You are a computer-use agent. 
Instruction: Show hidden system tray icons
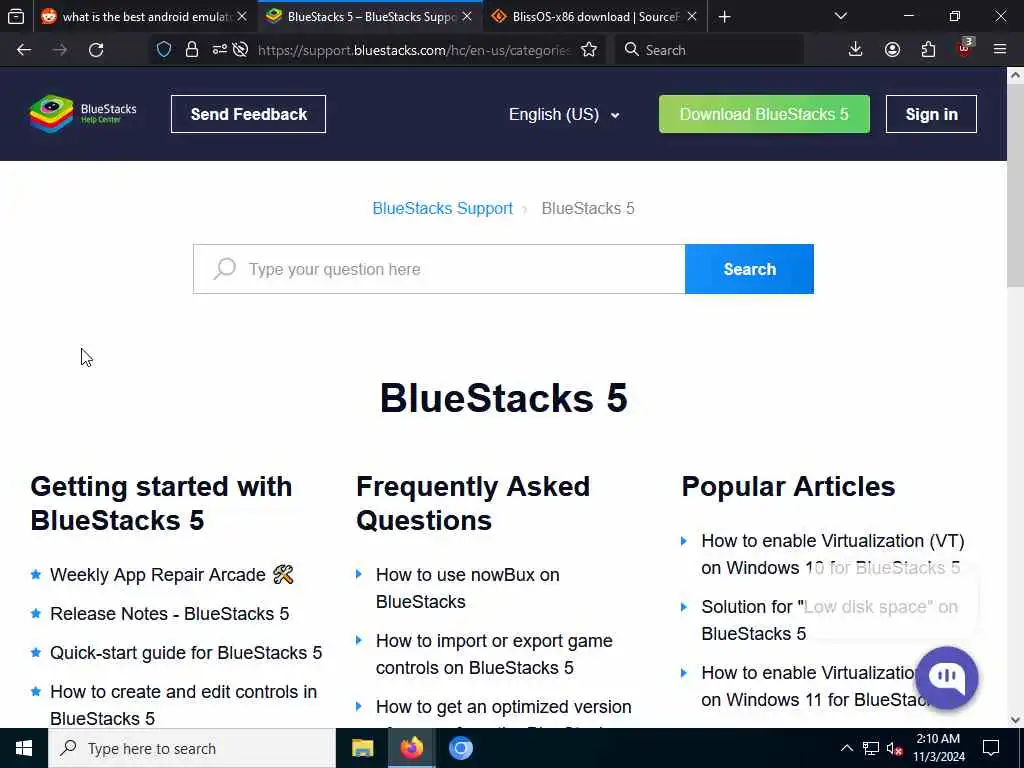pyautogui.click(x=846, y=748)
